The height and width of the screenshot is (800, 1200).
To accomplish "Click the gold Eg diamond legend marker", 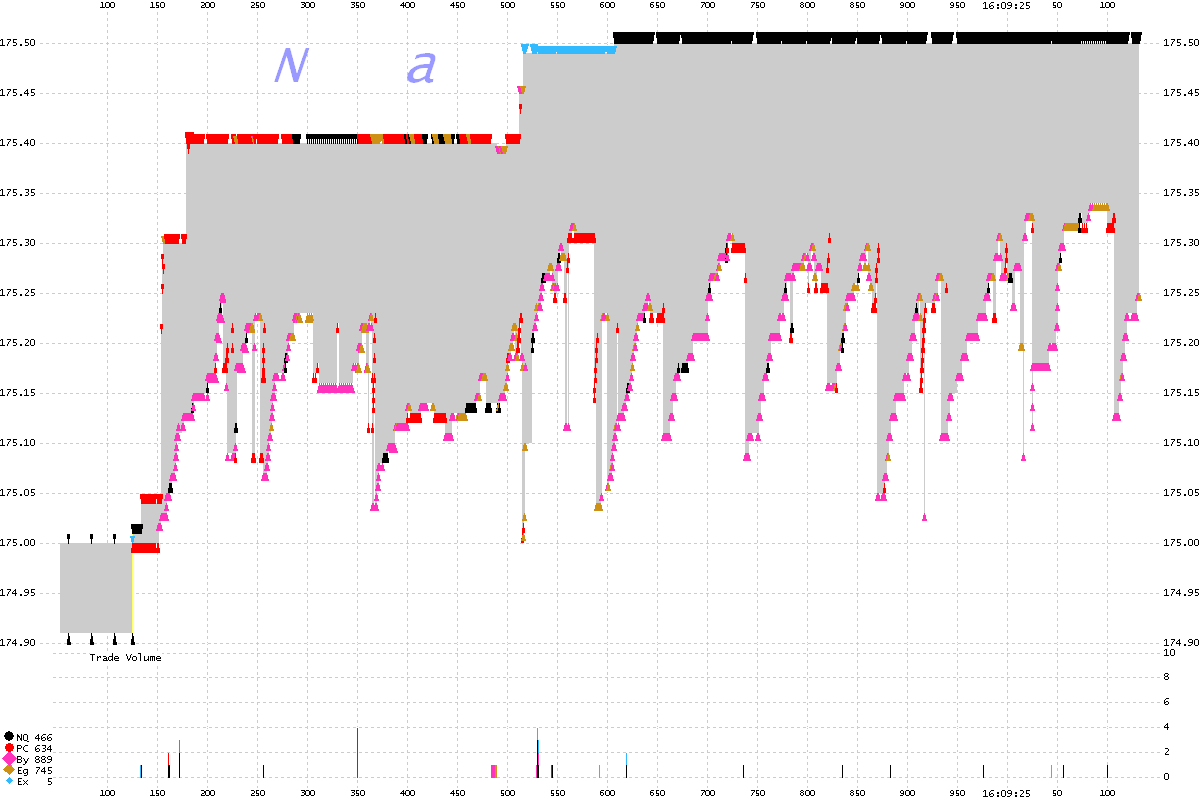I will (x=9, y=770).
